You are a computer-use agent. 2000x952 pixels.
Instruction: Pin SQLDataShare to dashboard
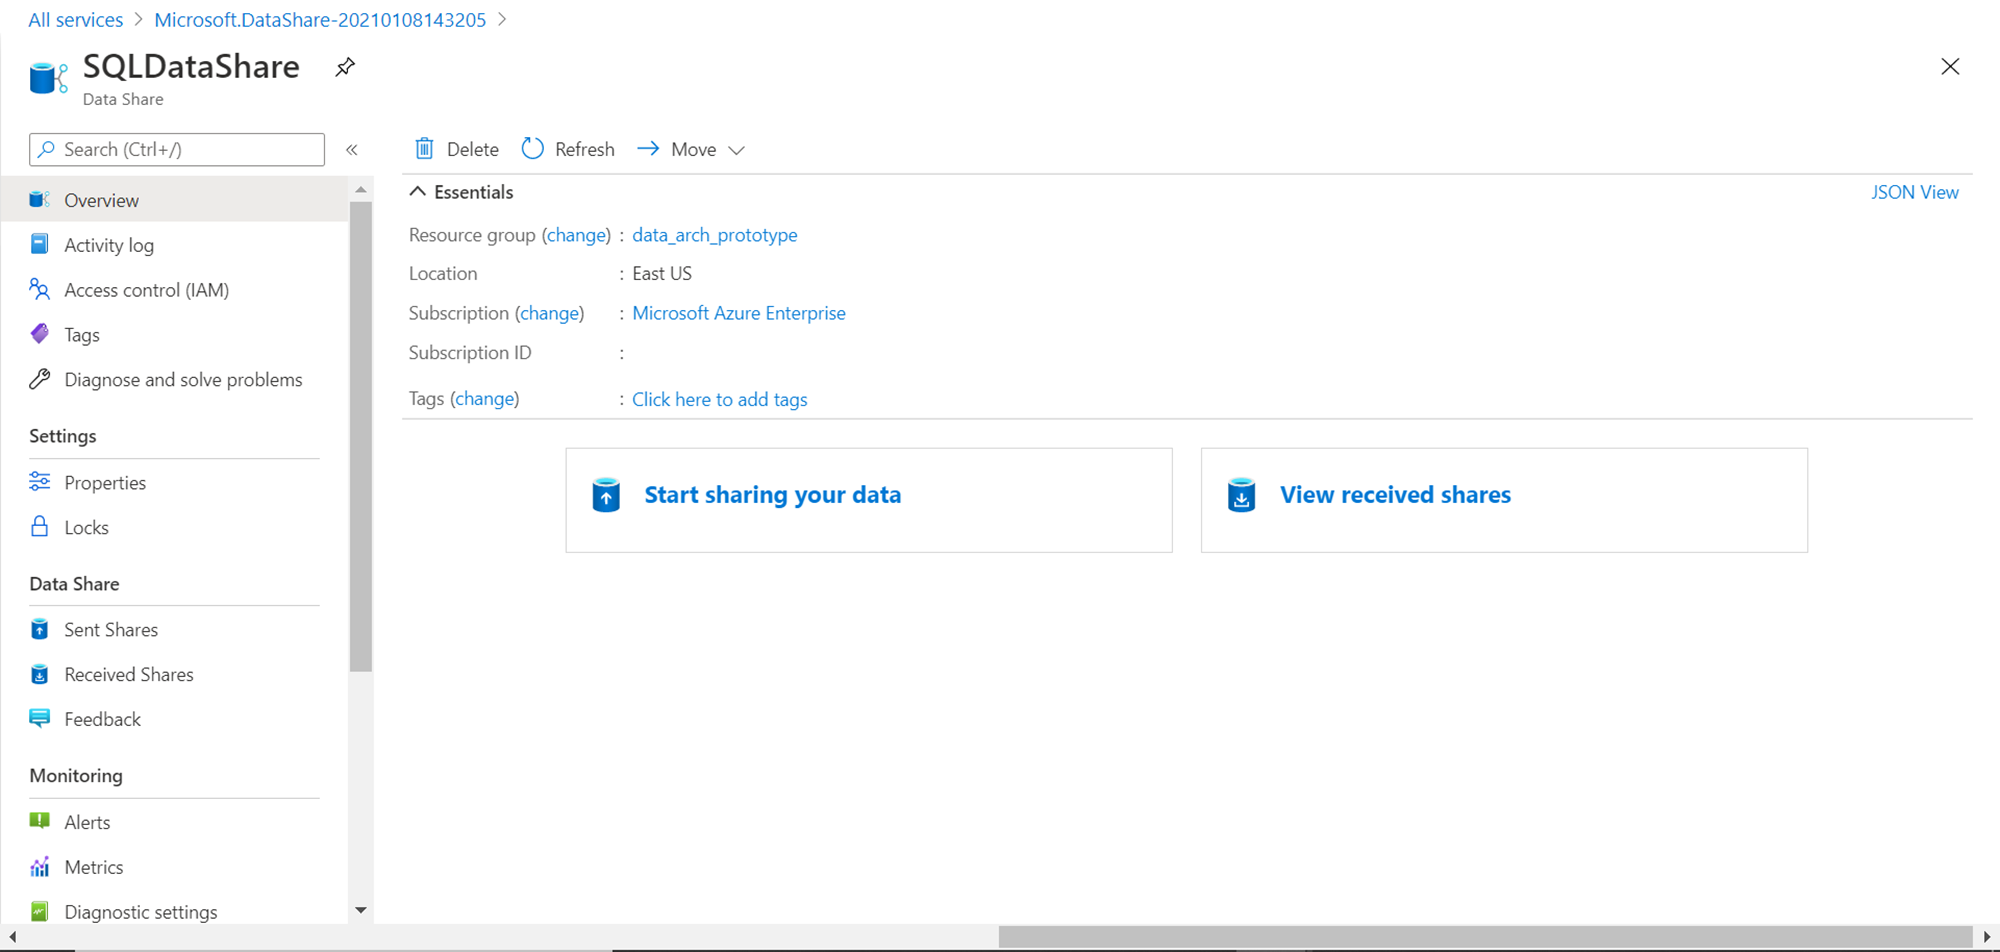(x=345, y=67)
